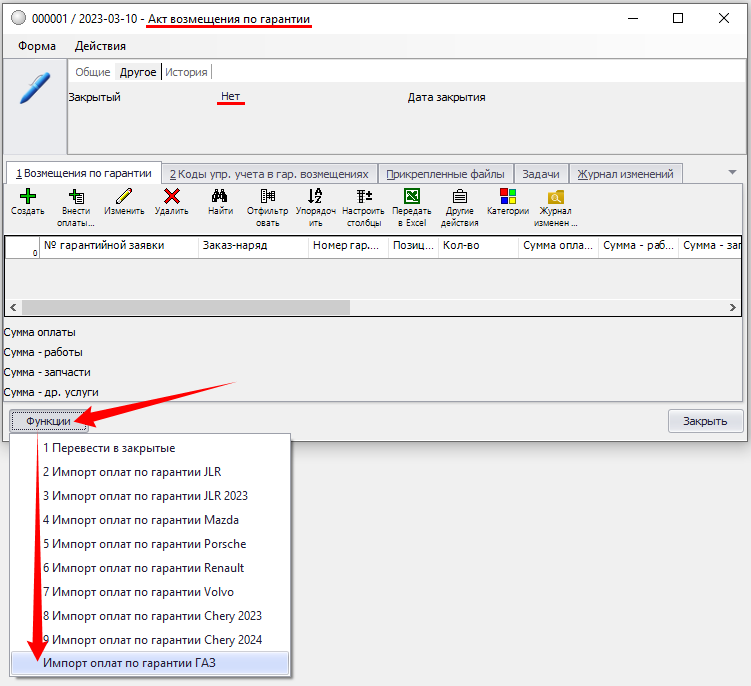Open Найти binoculars search tool
This screenshot has height=686, width=751.
click(220, 197)
